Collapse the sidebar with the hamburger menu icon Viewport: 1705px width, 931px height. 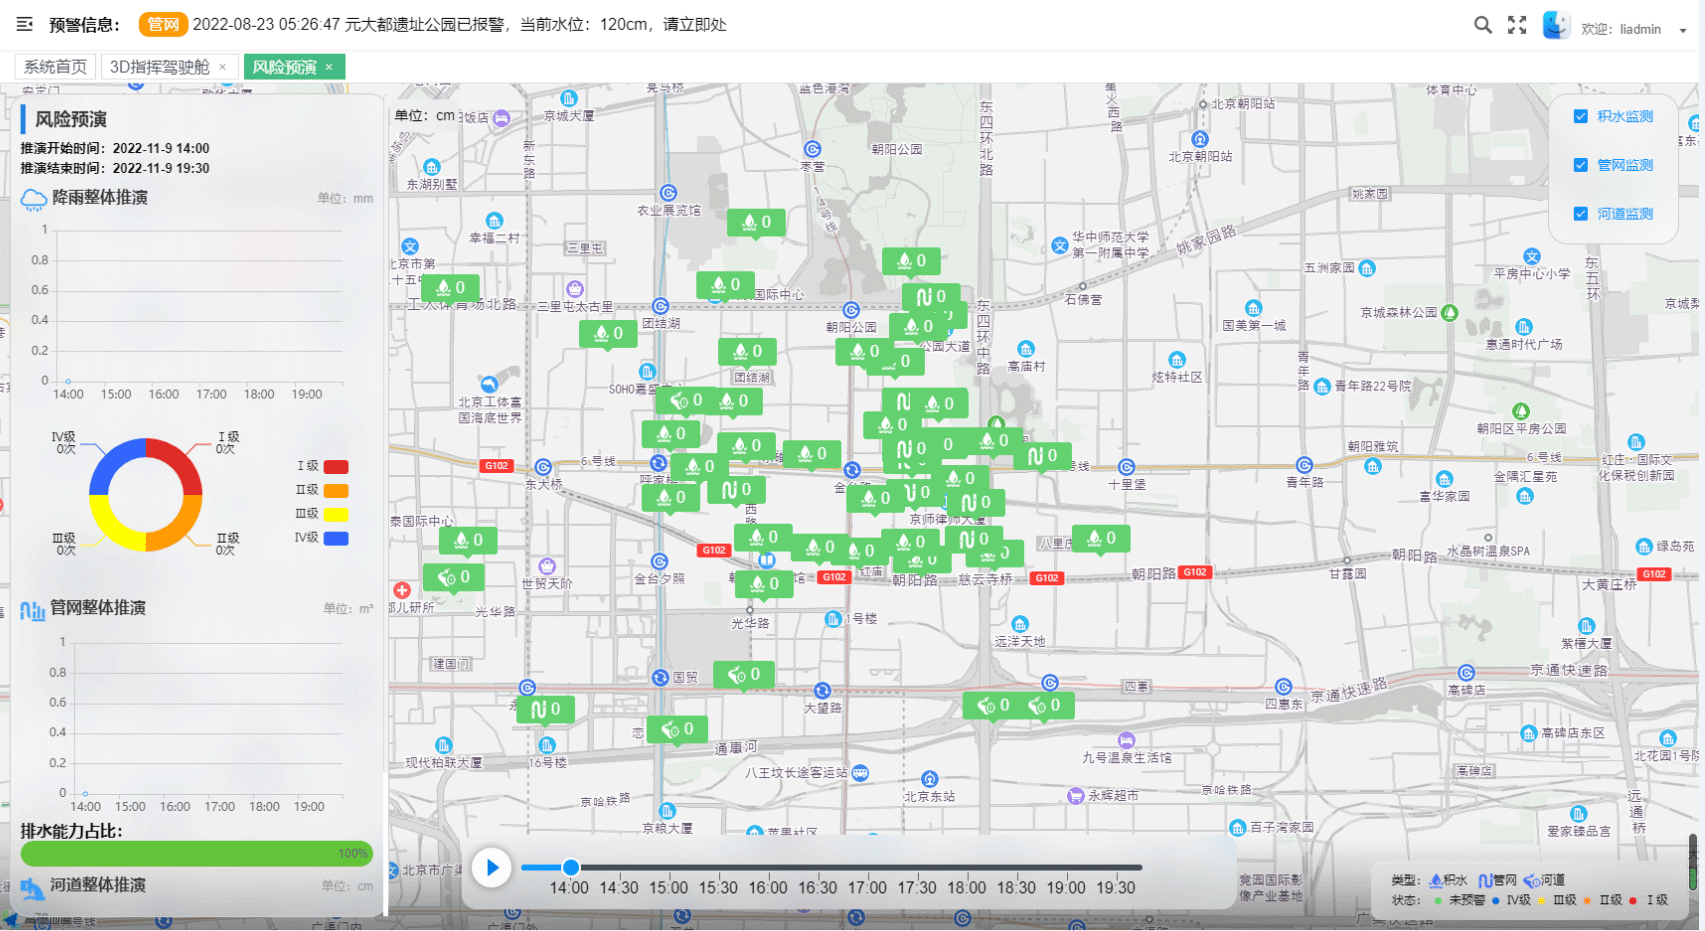coord(25,24)
